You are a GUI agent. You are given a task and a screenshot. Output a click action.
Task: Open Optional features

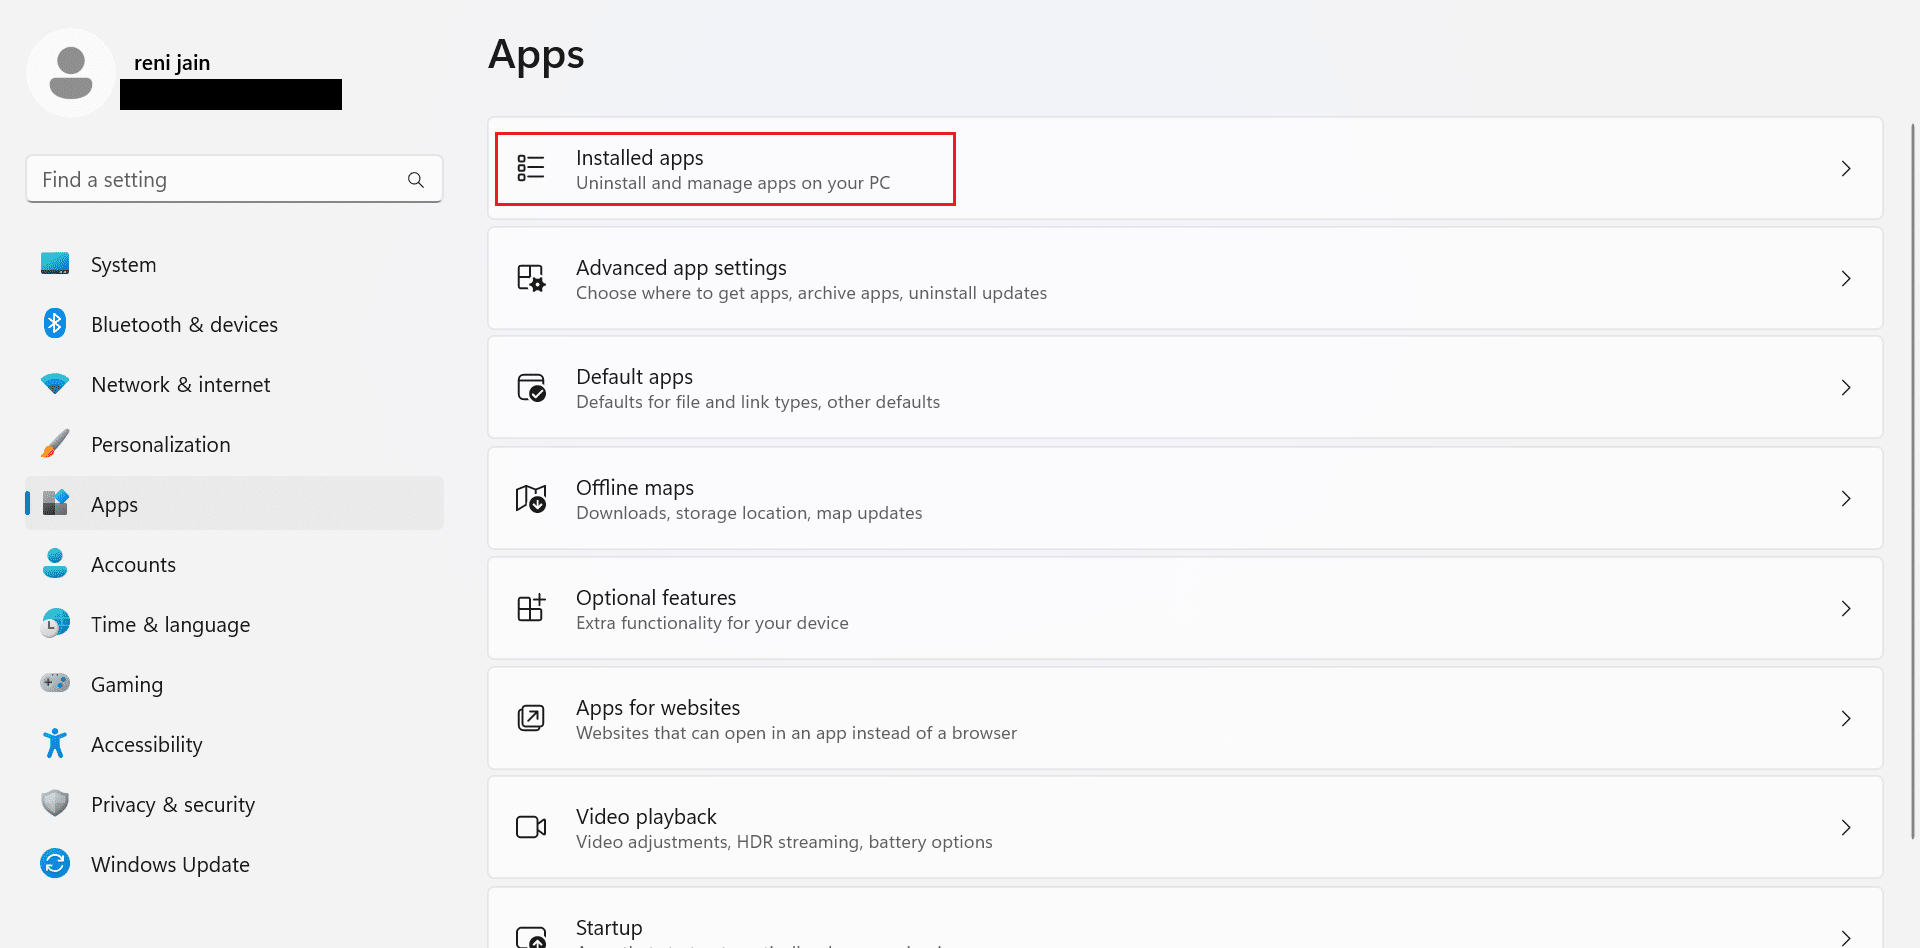[1185, 608]
